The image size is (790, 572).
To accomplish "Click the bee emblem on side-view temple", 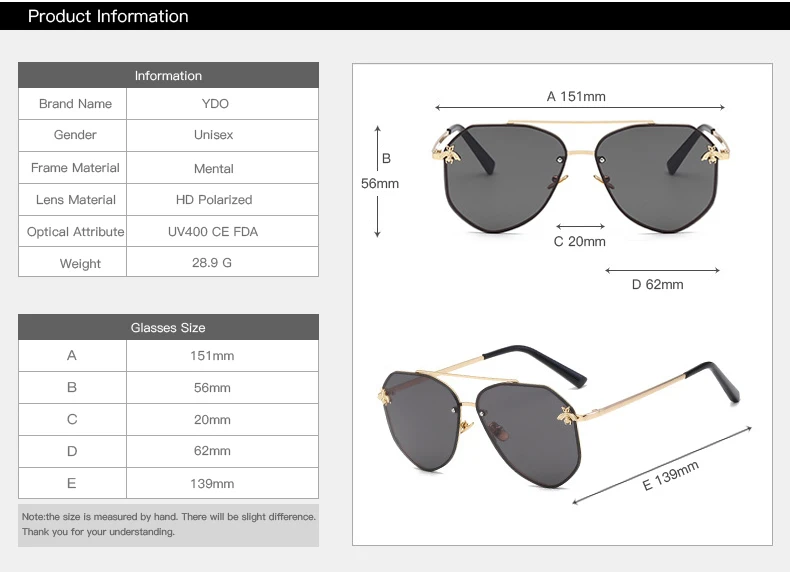I will point(567,416).
